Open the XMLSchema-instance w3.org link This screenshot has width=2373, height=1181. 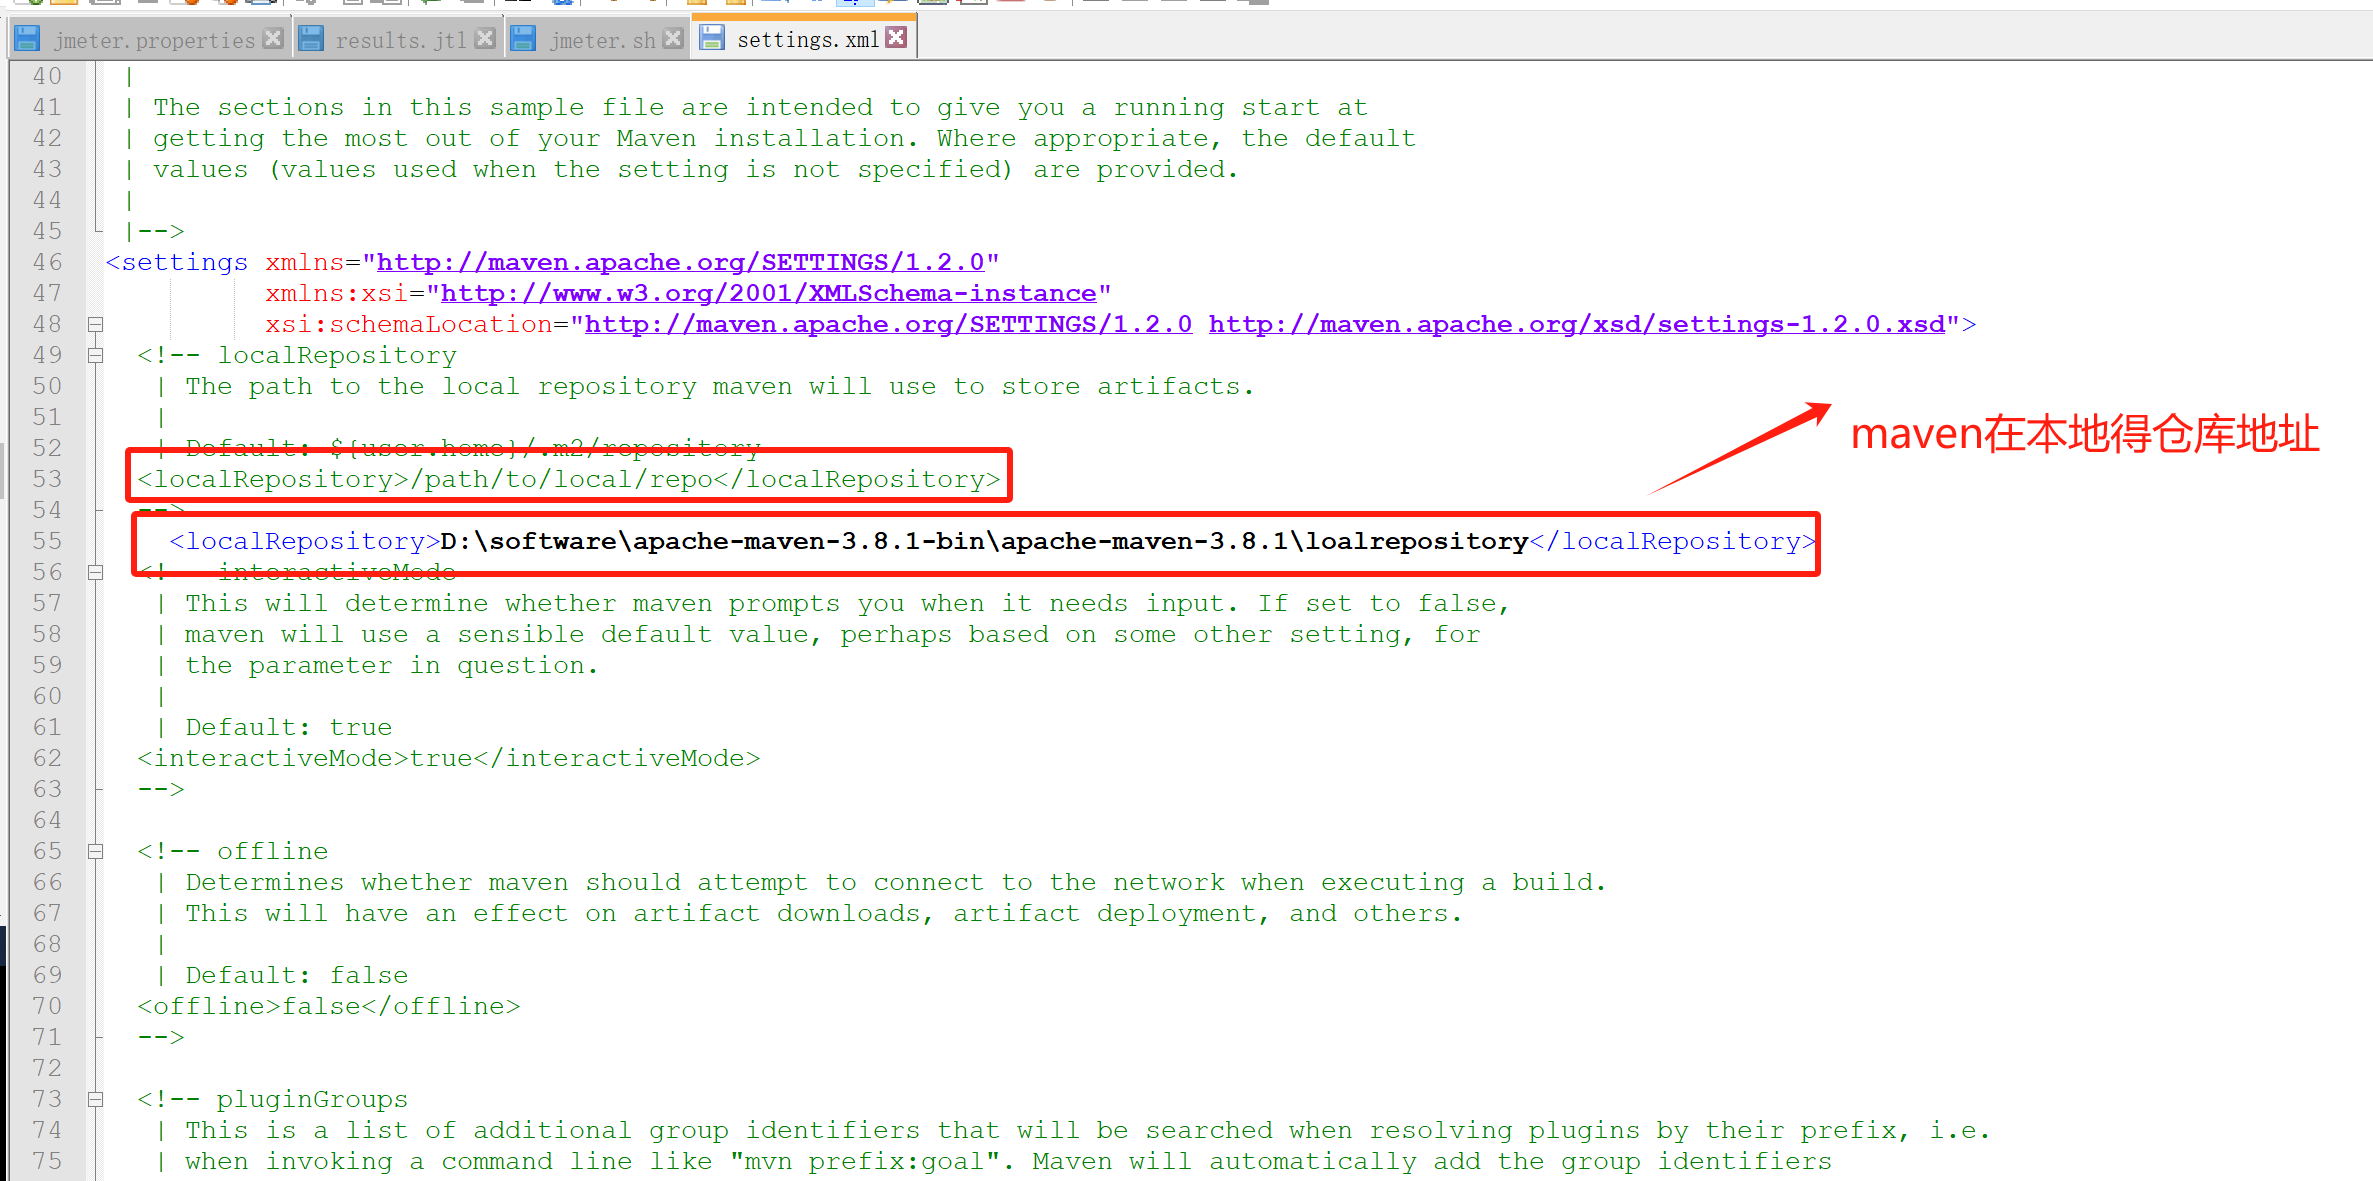(768, 293)
